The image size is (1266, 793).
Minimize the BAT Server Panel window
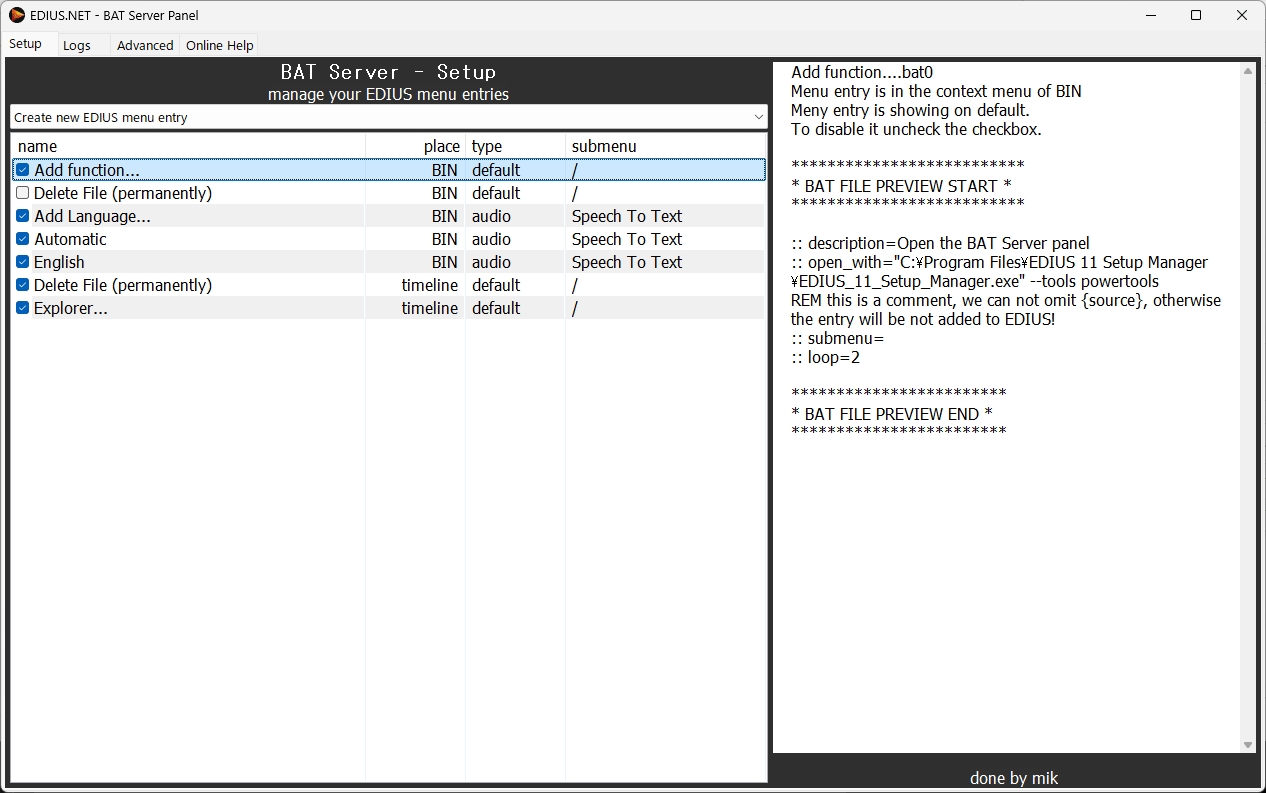click(1149, 15)
